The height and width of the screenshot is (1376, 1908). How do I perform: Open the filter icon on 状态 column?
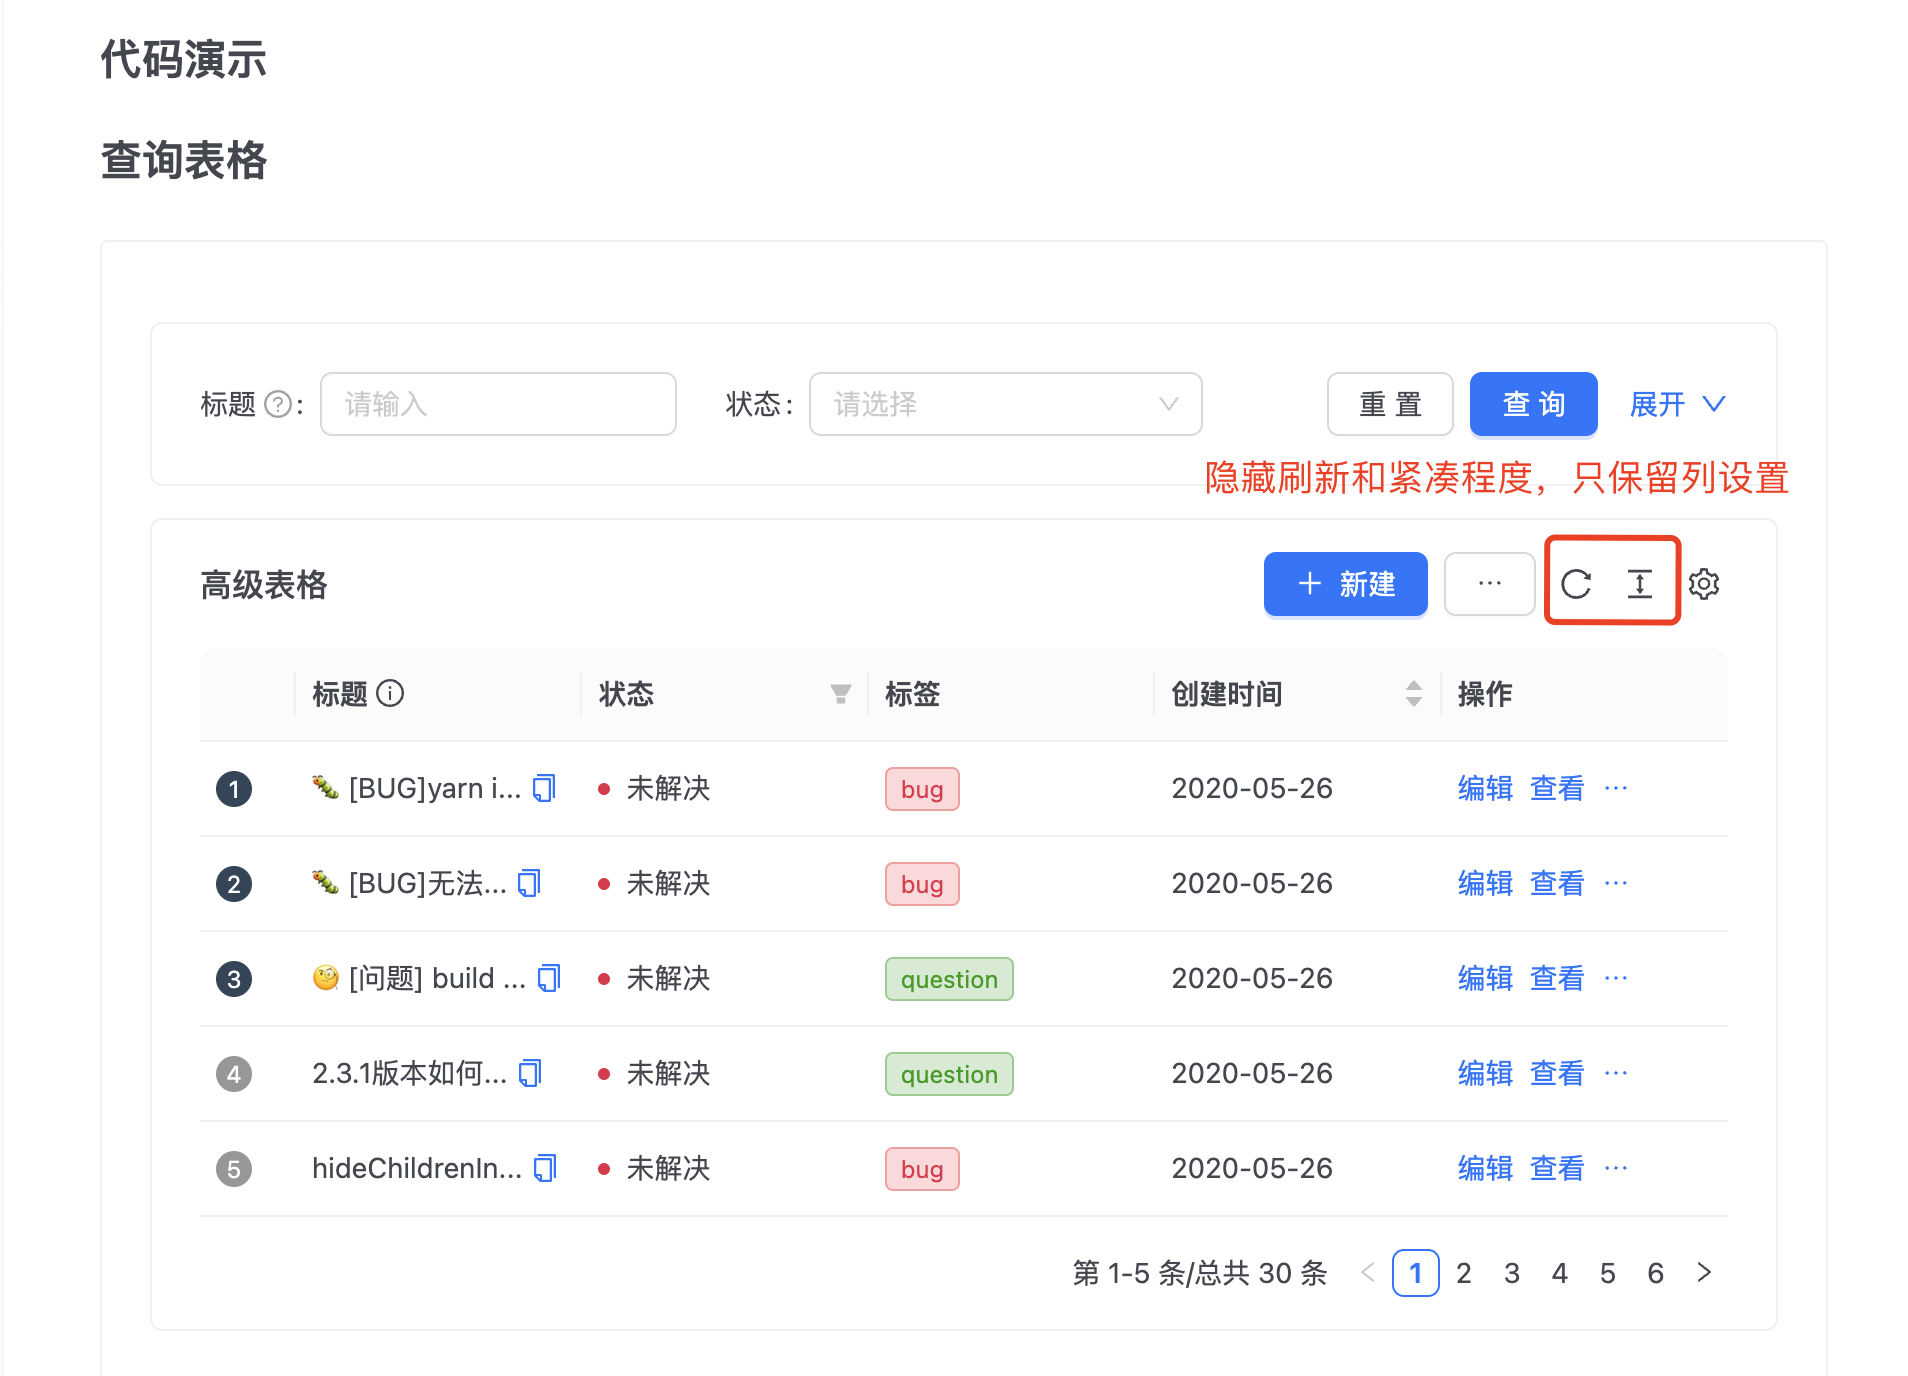pyautogui.click(x=840, y=693)
